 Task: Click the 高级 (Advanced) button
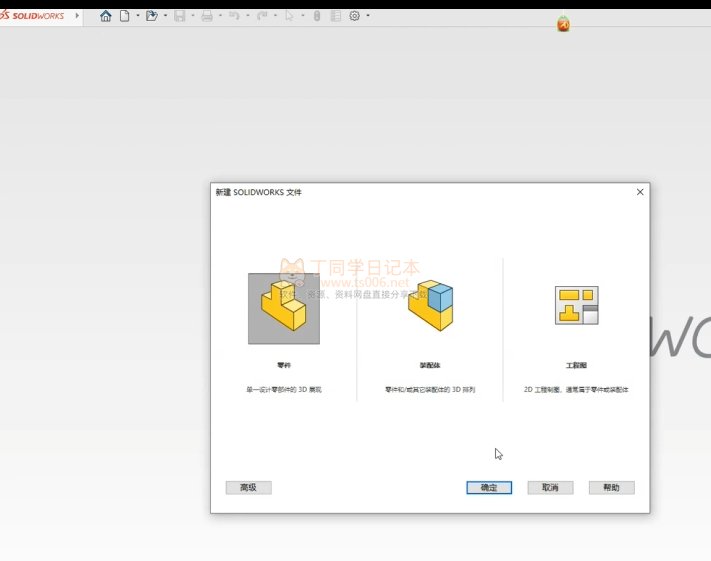pos(248,488)
